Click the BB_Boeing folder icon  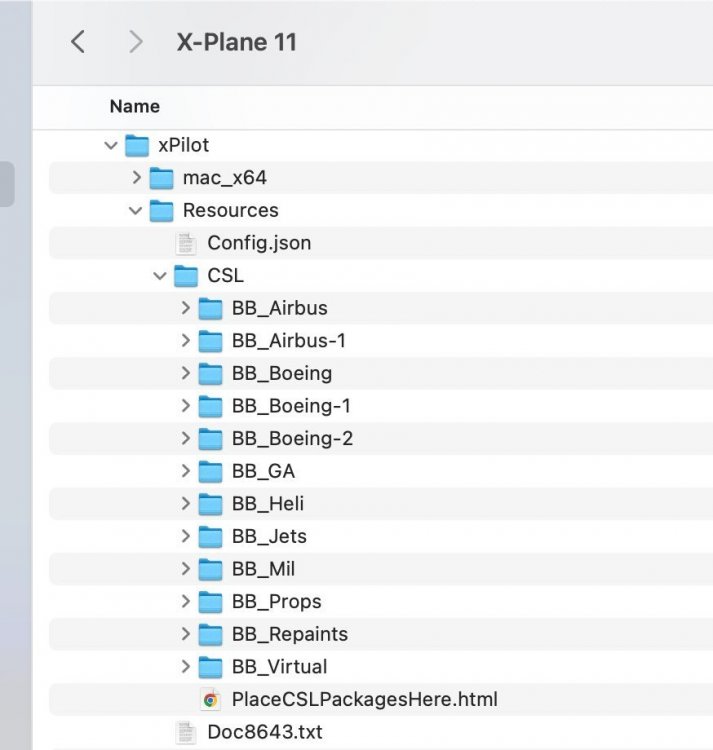point(210,374)
